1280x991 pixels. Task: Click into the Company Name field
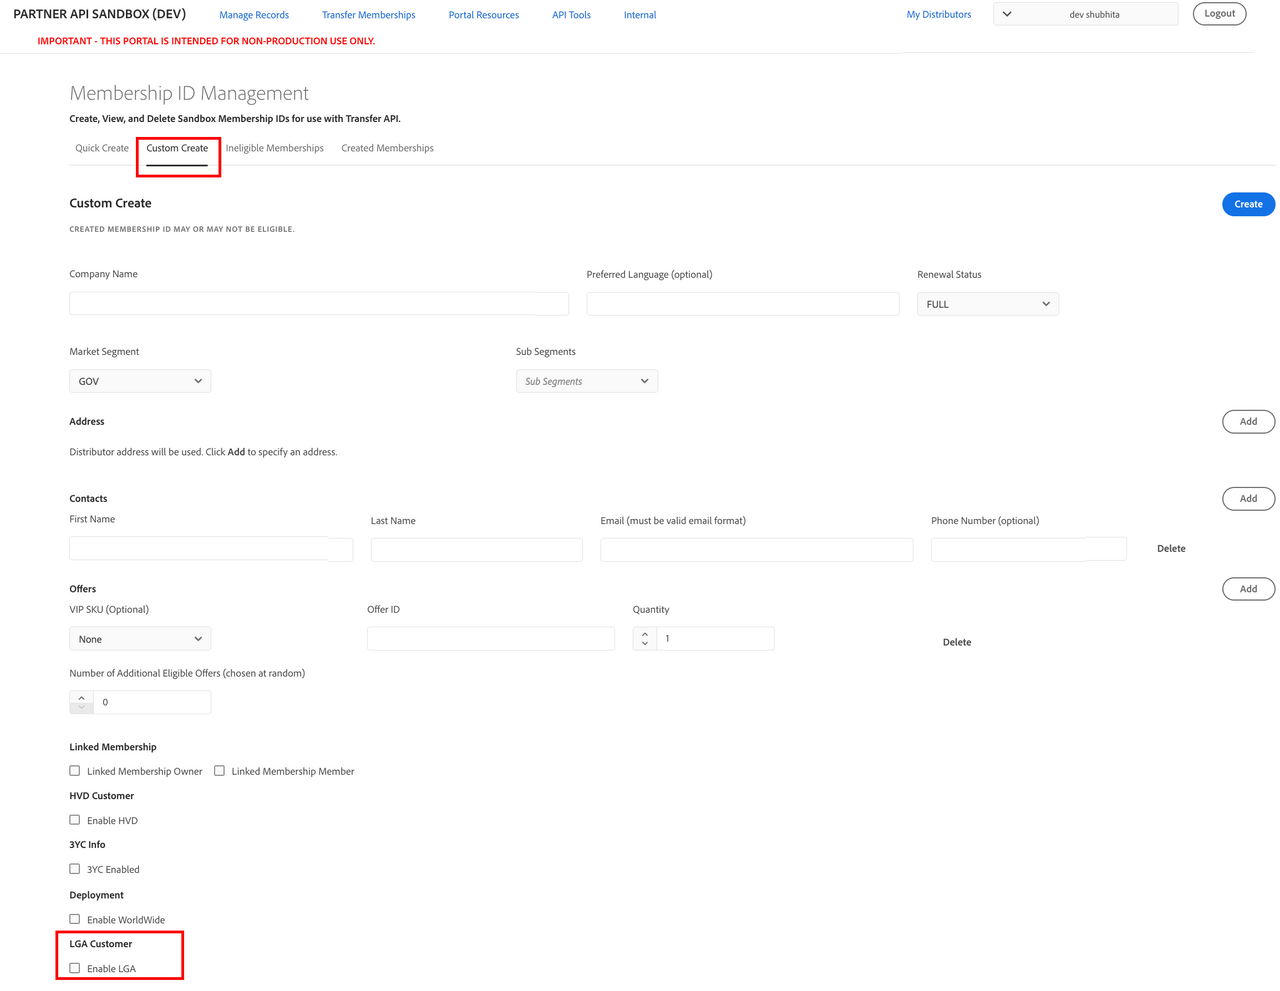318,304
